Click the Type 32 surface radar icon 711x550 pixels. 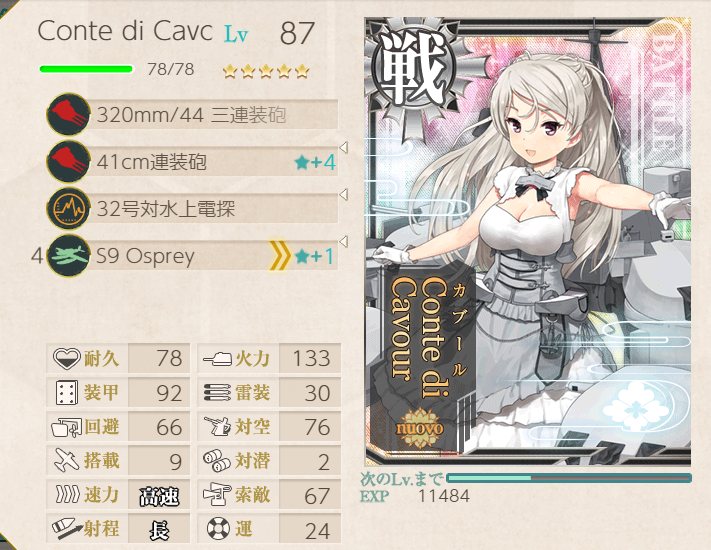(68, 209)
